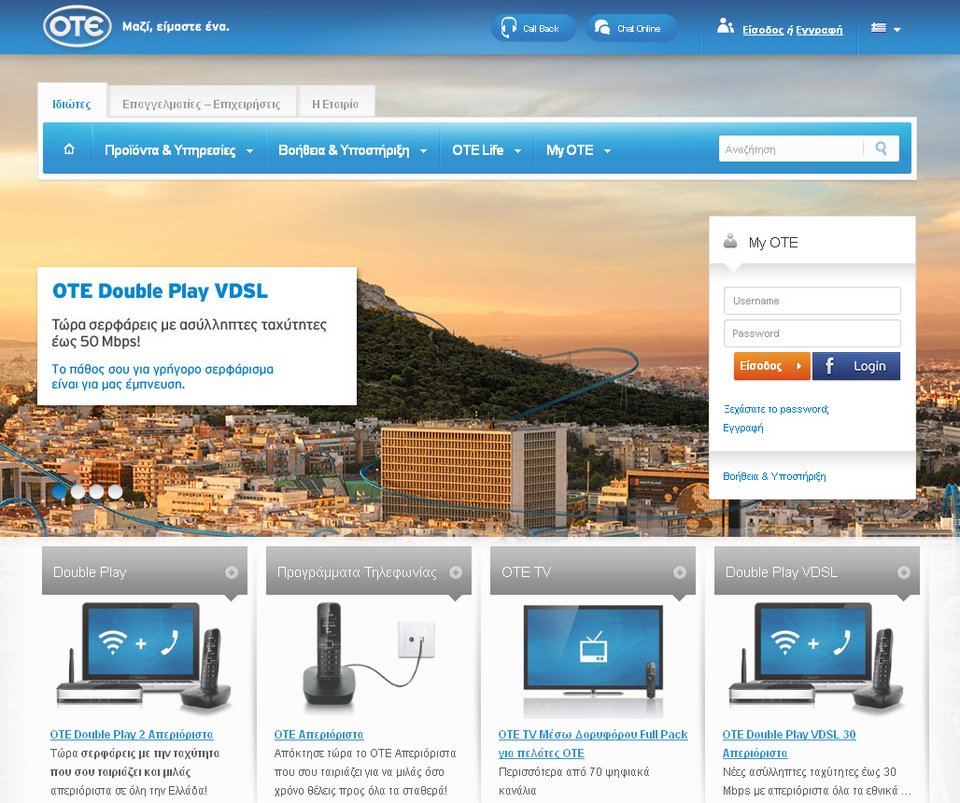Screen dimensions: 960x803
Task: Select the third carousel slide dot
Action: pyautogui.click(x=97, y=491)
